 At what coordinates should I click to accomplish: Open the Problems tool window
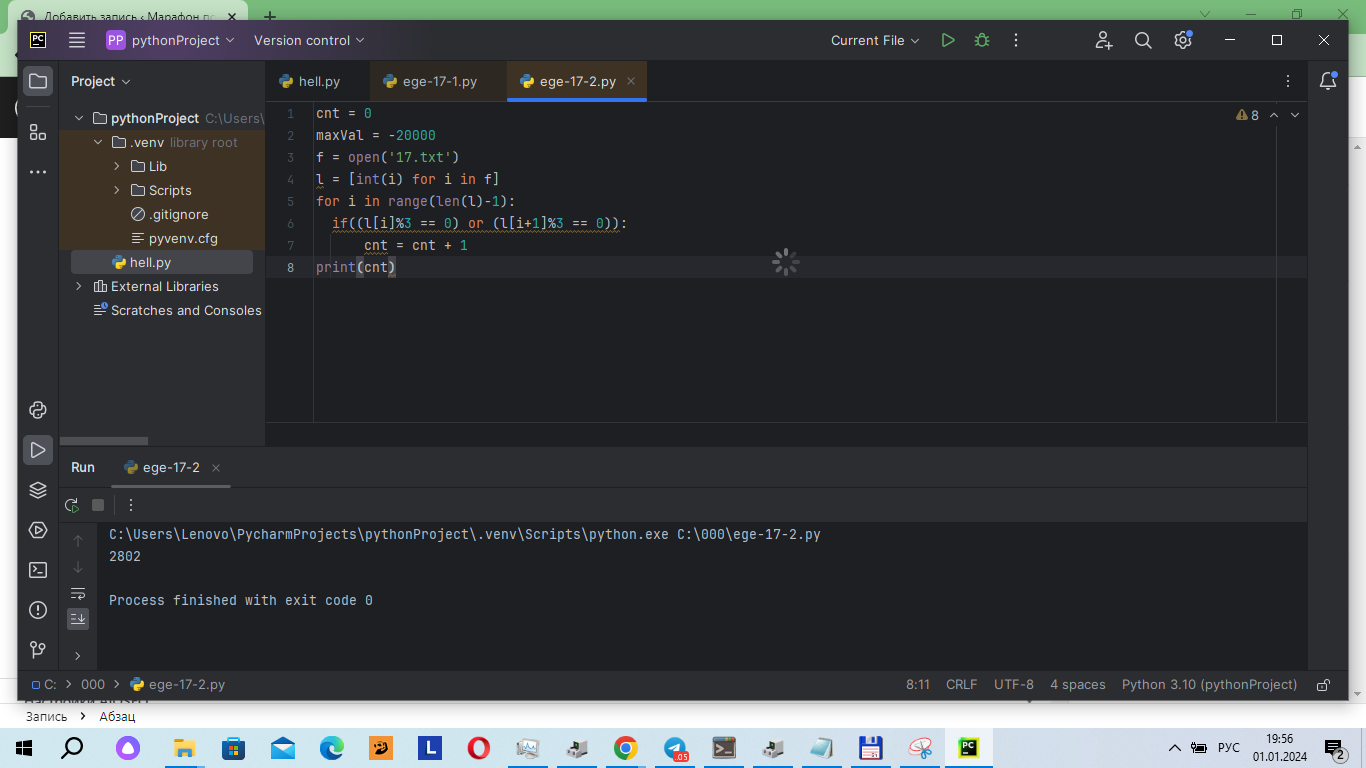coord(38,610)
